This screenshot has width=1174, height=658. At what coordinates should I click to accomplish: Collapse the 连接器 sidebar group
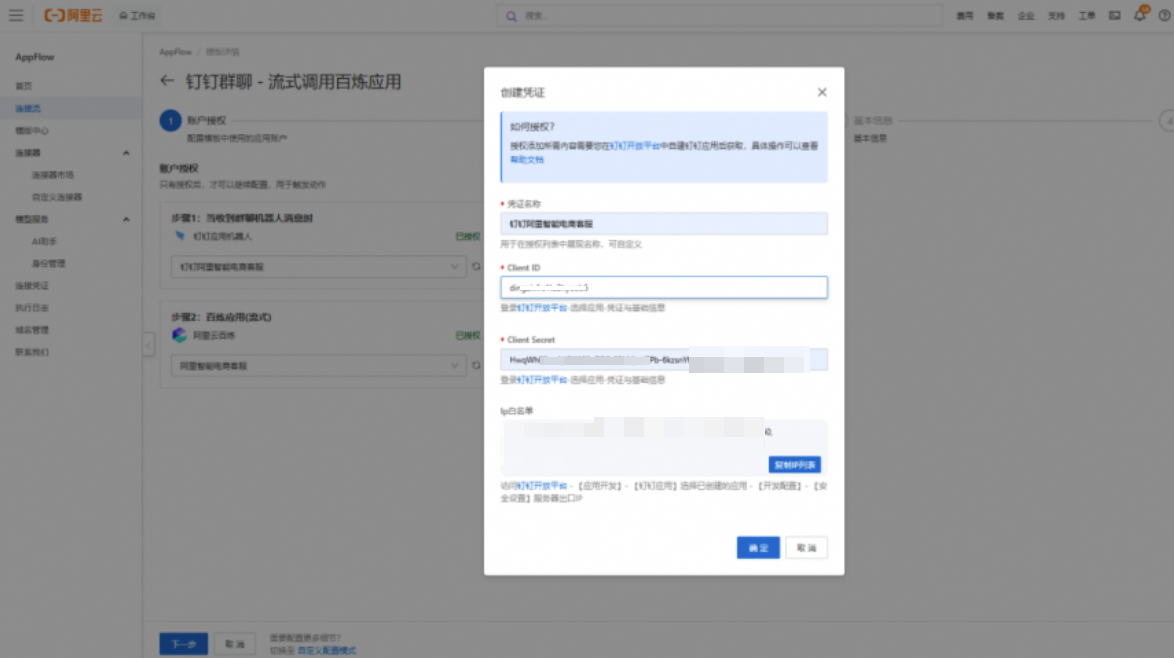126,153
